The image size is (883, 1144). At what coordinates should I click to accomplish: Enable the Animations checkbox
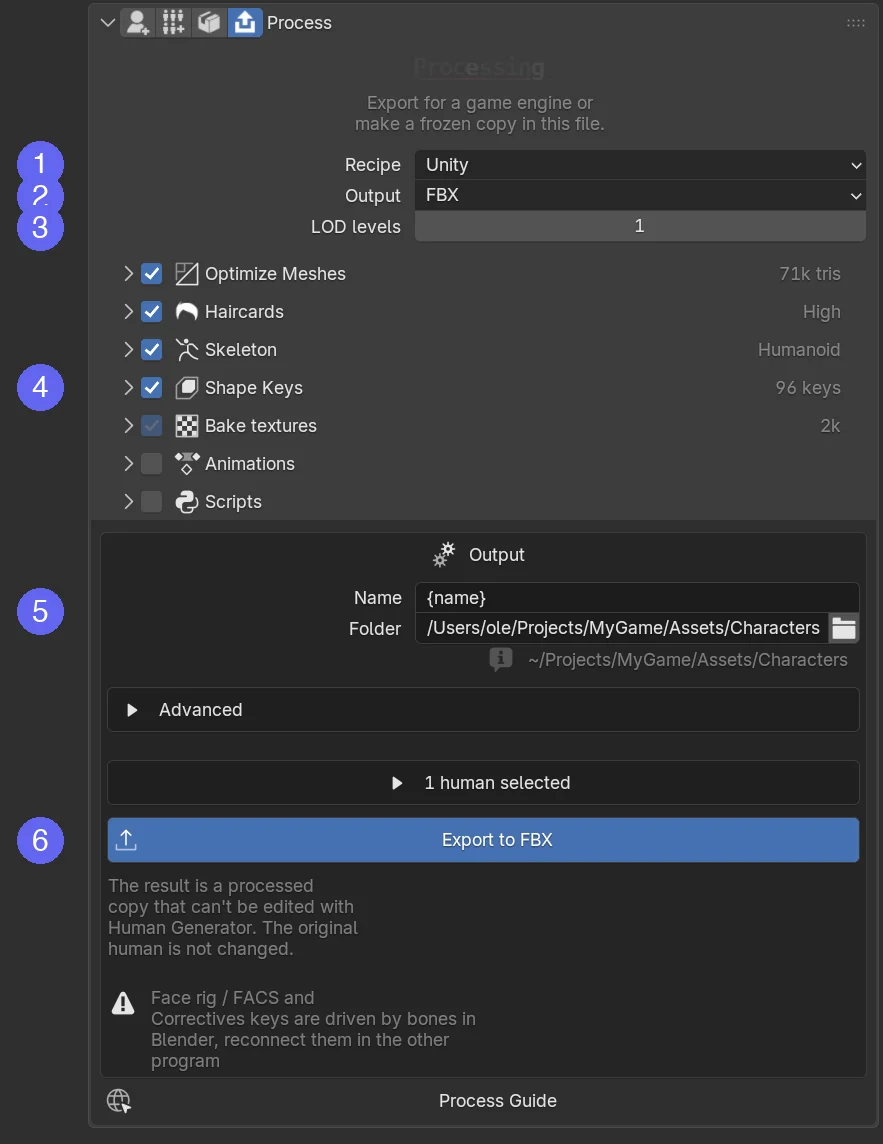[x=152, y=463]
